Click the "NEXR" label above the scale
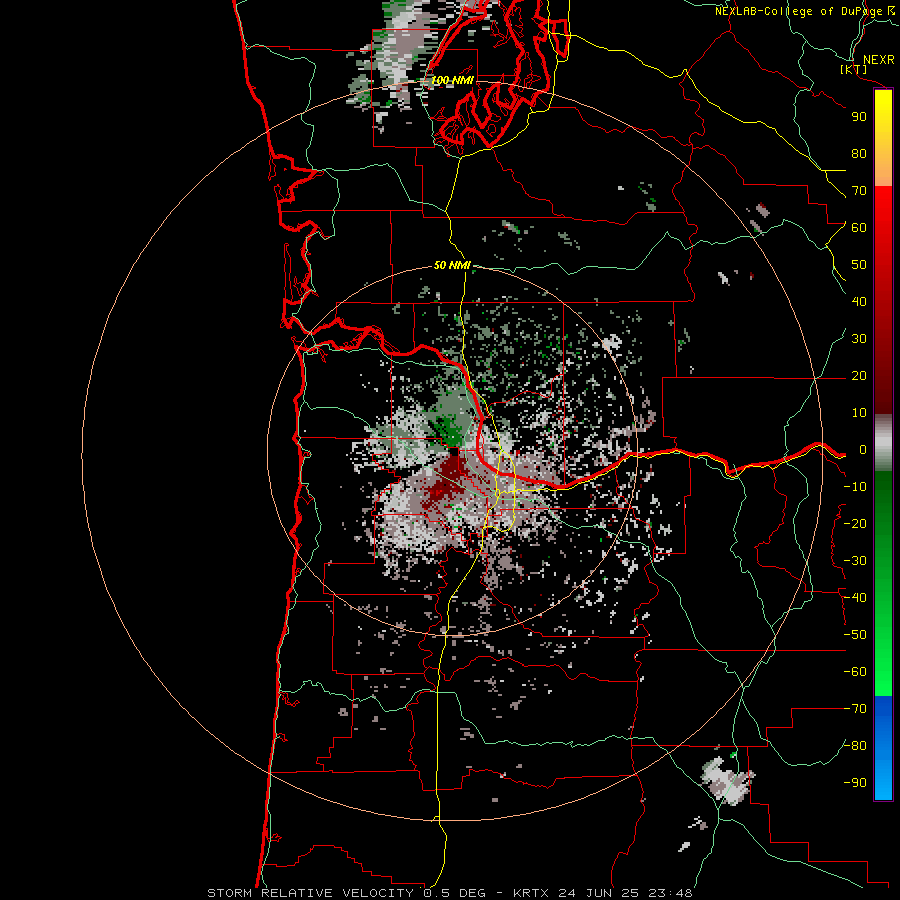900x900 pixels. [879, 60]
